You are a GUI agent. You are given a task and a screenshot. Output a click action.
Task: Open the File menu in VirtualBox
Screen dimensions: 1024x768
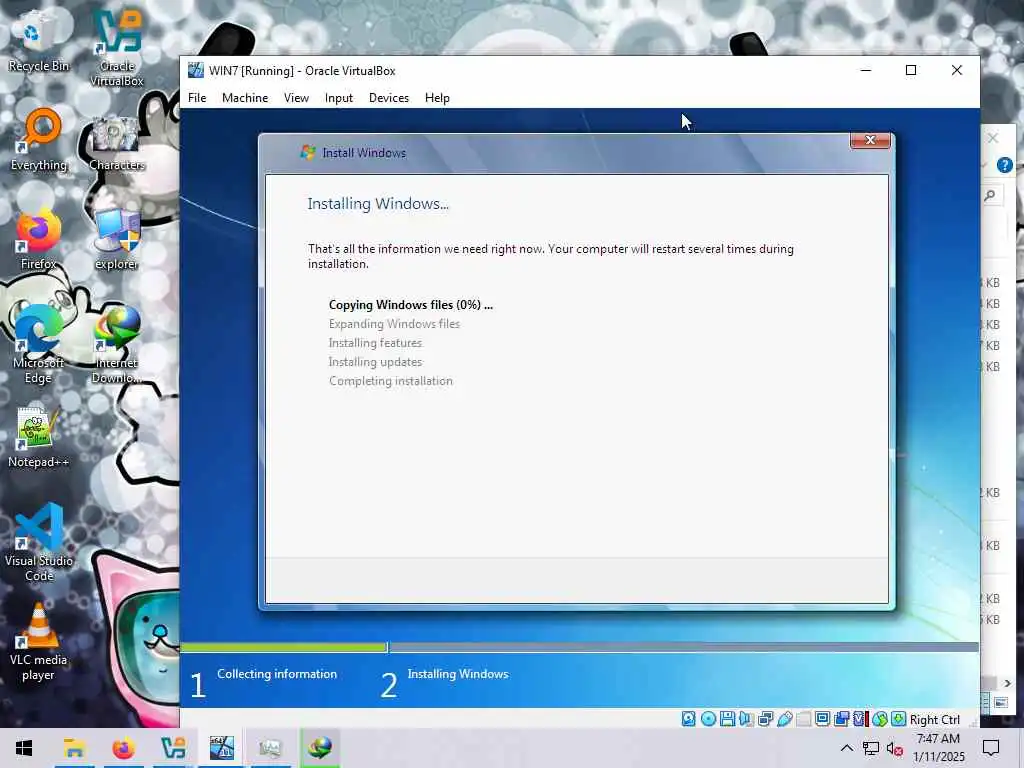(x=197, y=98)
